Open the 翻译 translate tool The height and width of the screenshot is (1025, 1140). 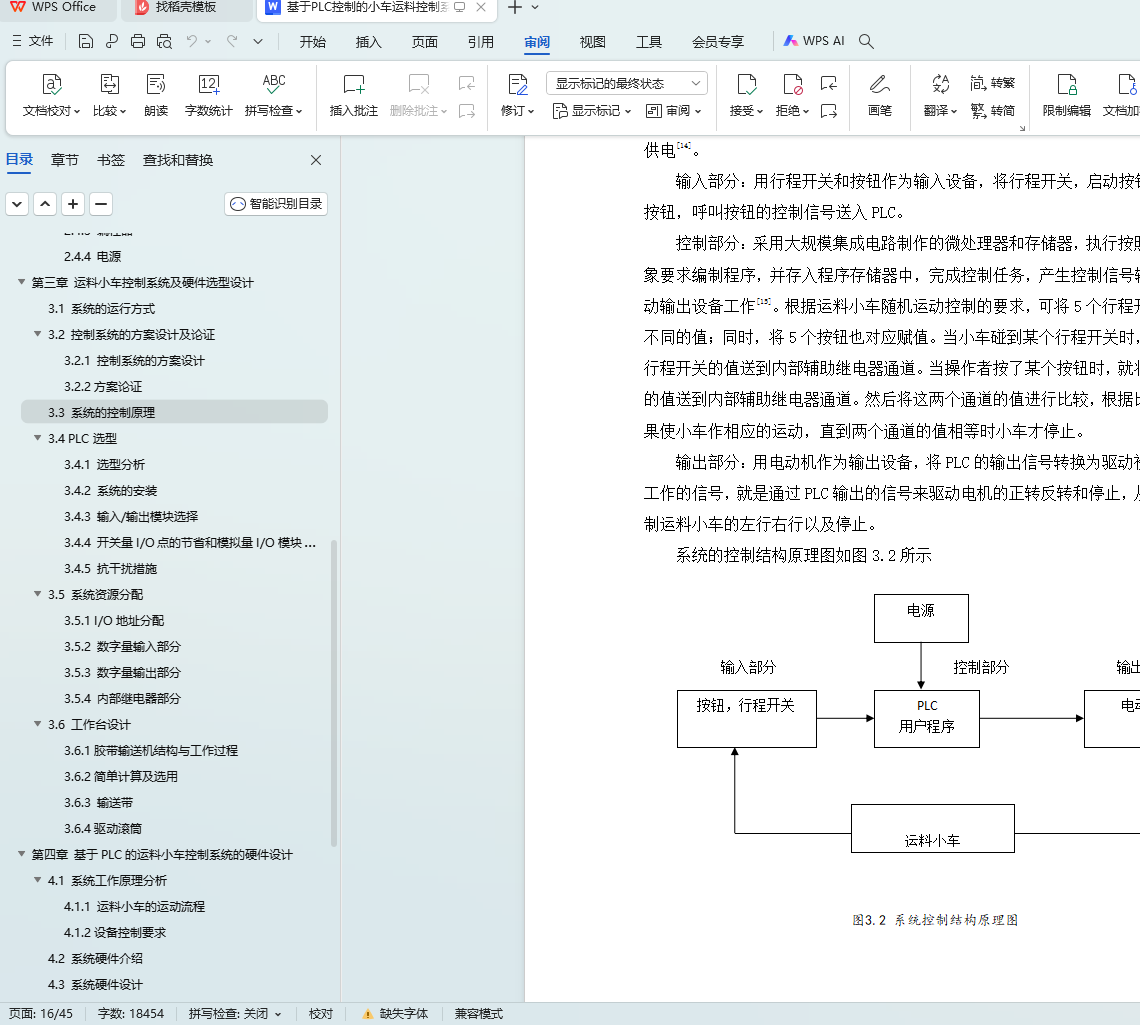pyautogui.click(x=940, y=95)
